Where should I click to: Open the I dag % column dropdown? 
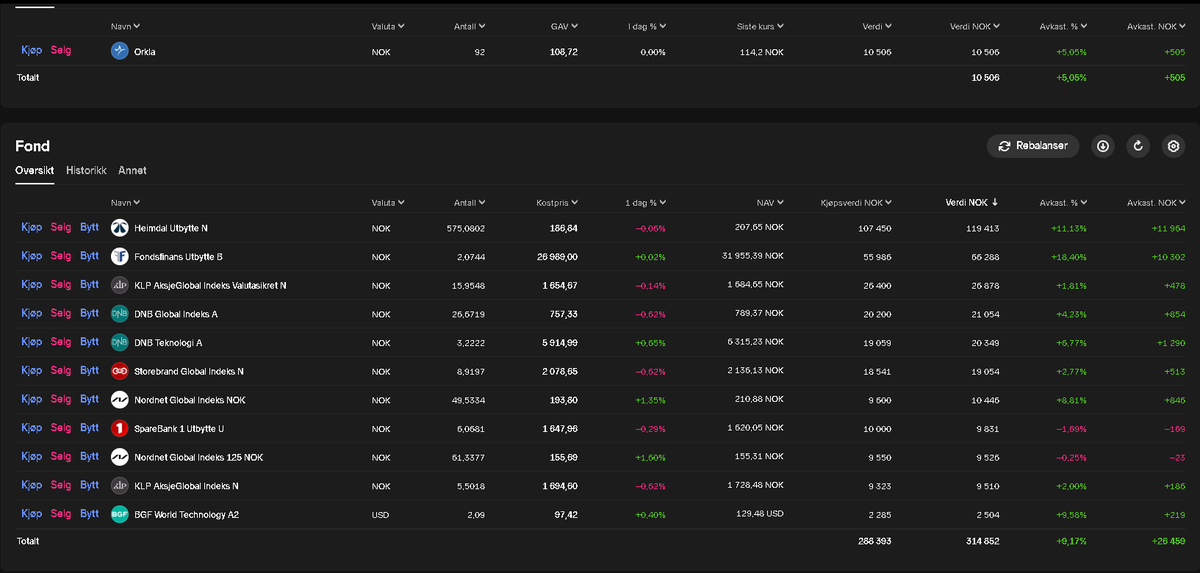[x=645, y=26]
